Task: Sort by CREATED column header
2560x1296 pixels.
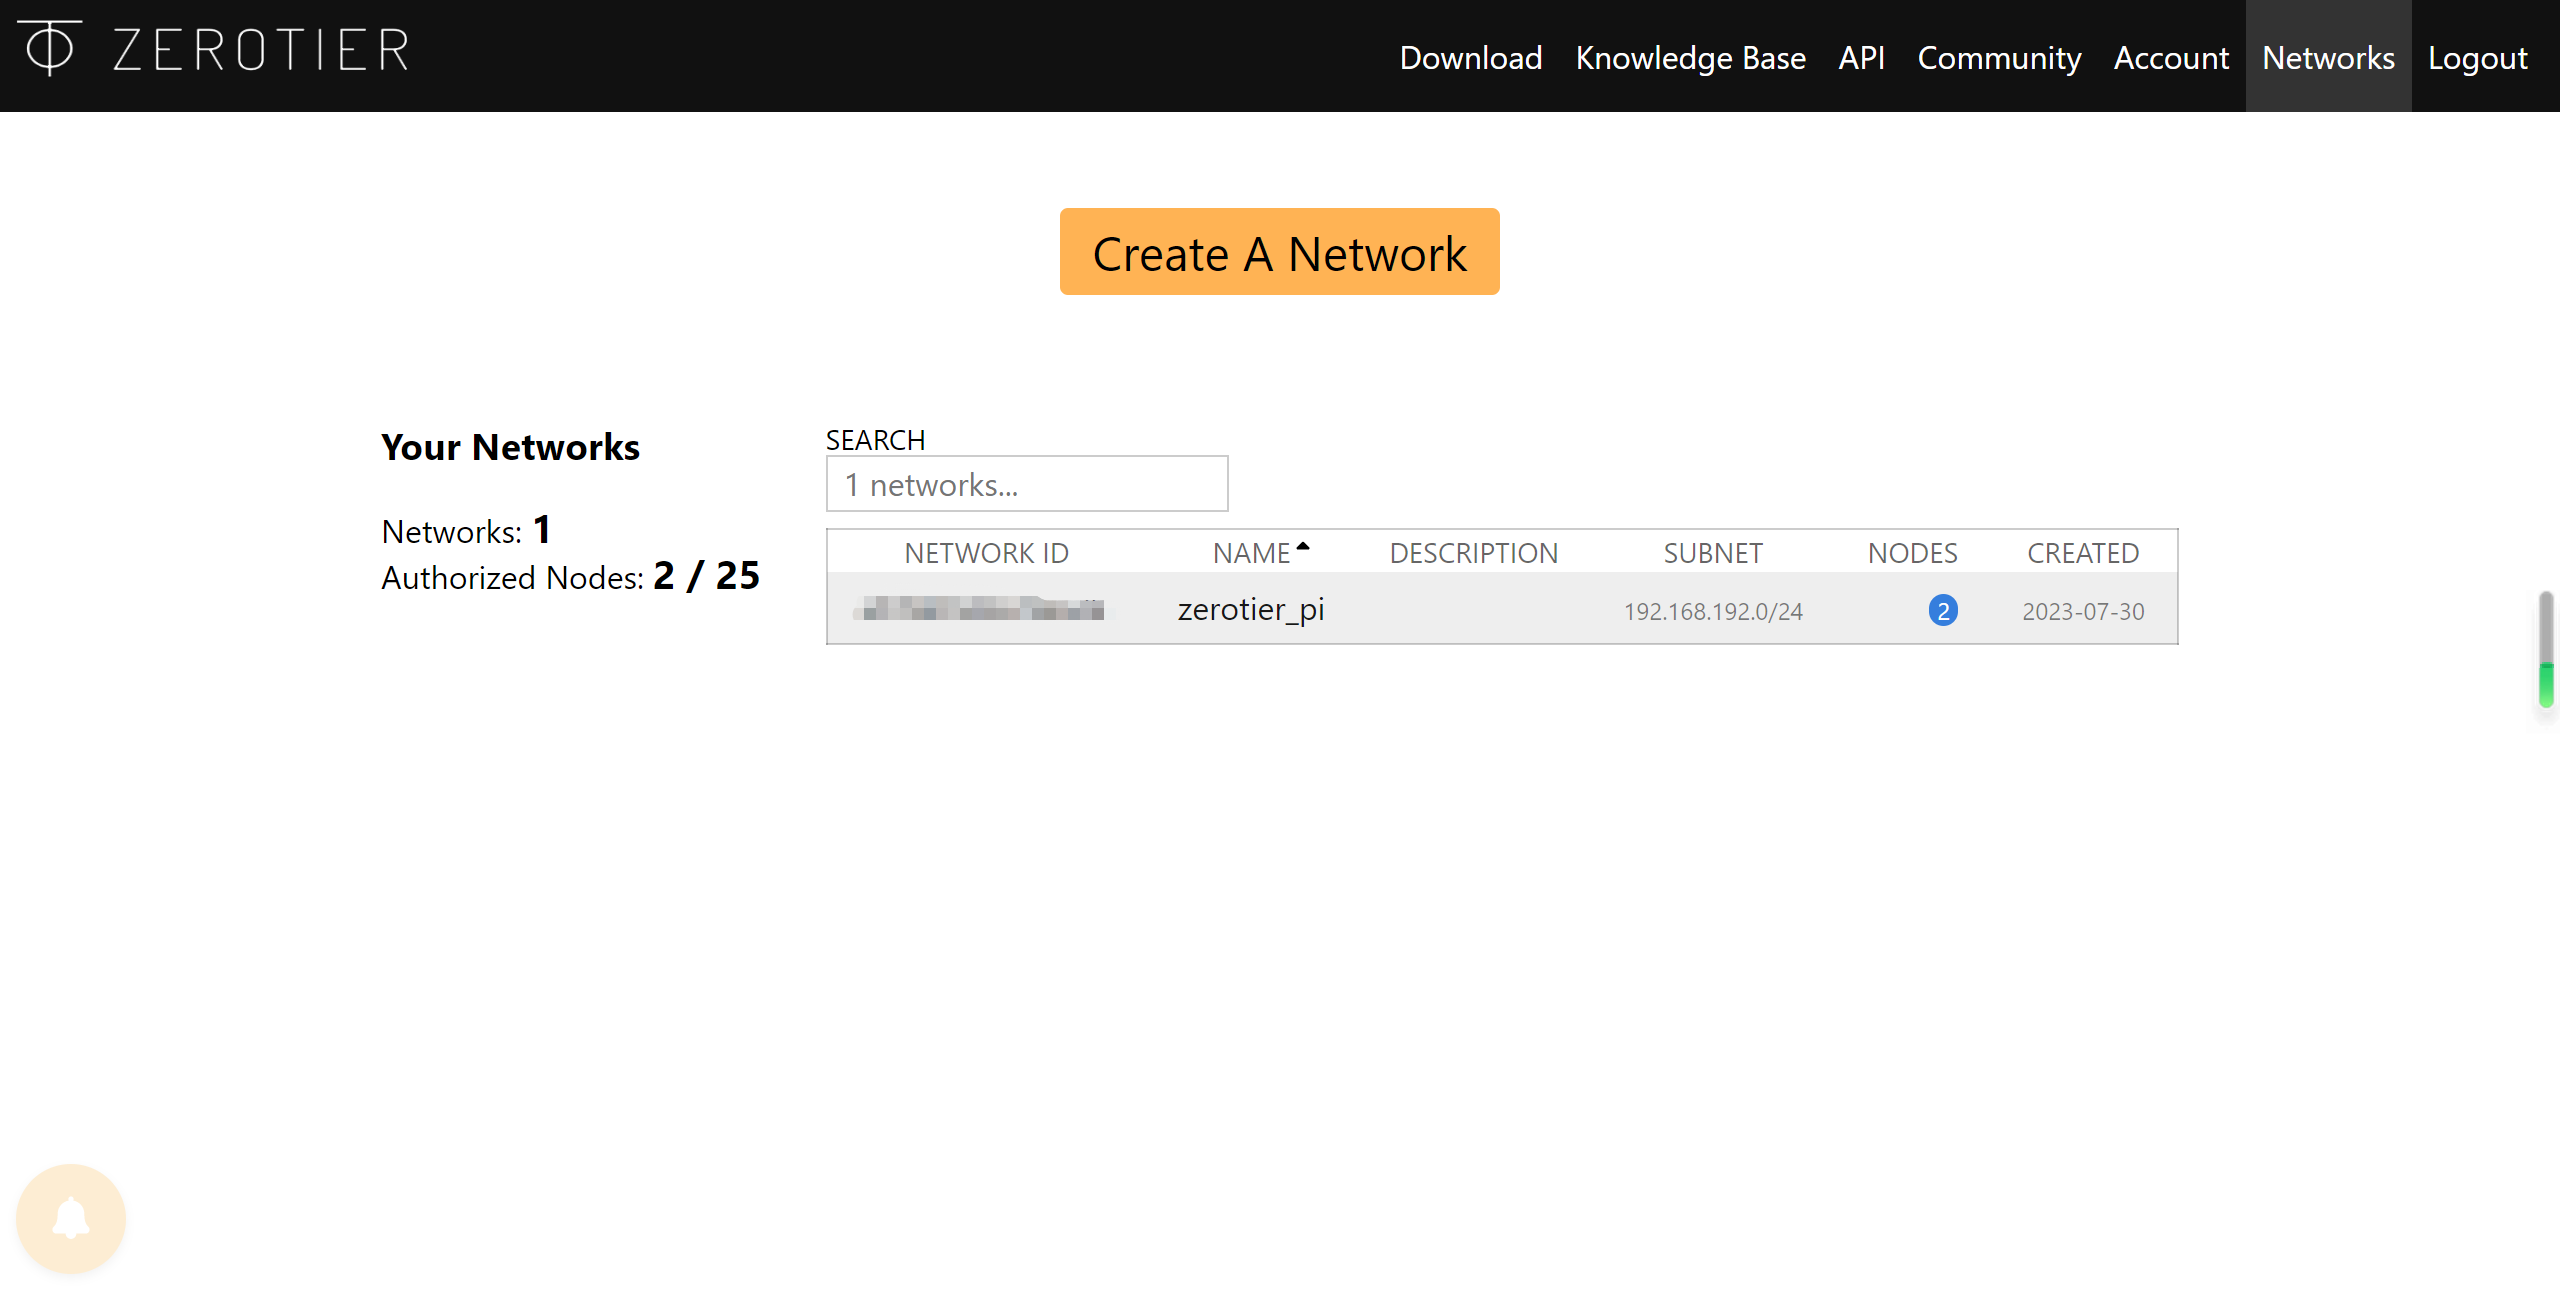Action: point(2082,553)
